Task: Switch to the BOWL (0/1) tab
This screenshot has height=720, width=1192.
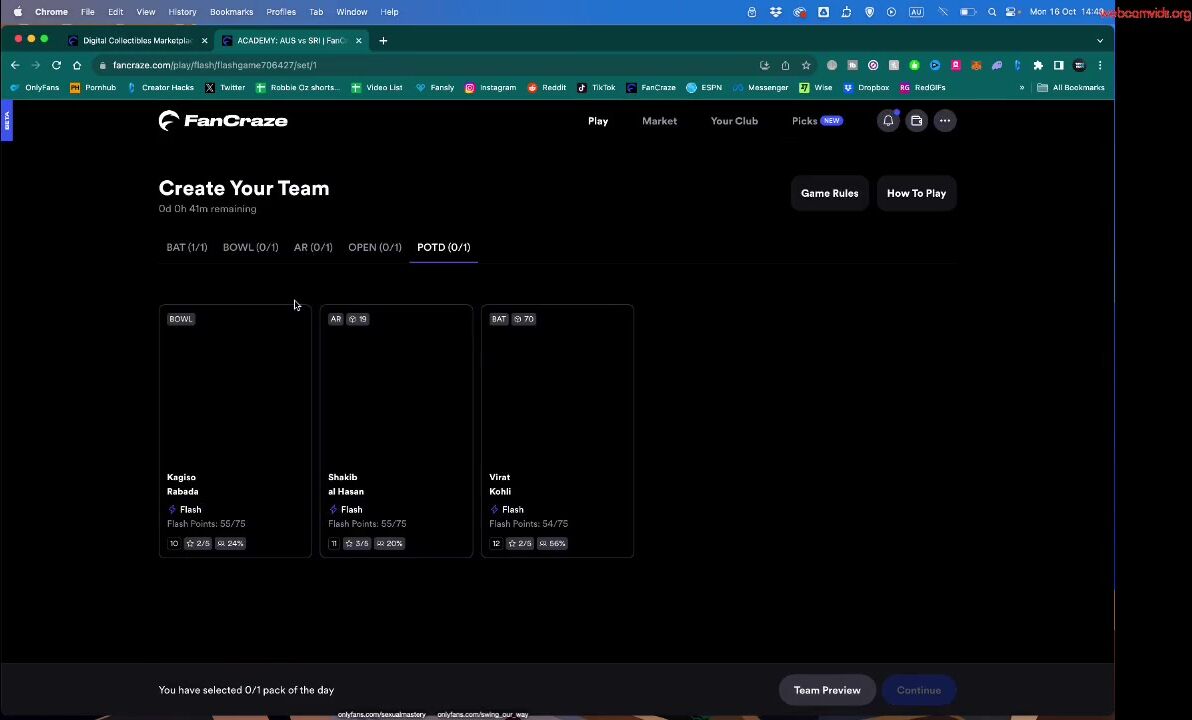Action: tap(250, 247)
